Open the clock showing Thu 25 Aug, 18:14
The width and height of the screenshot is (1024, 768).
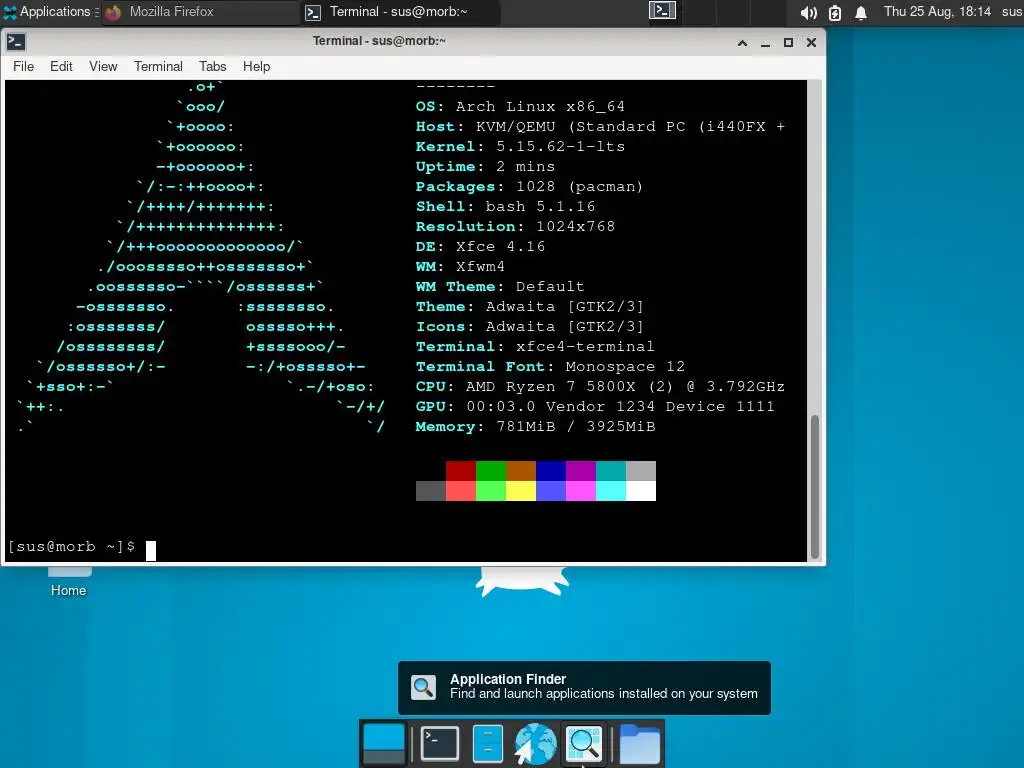pyautogui.click(x=937, y=12)
